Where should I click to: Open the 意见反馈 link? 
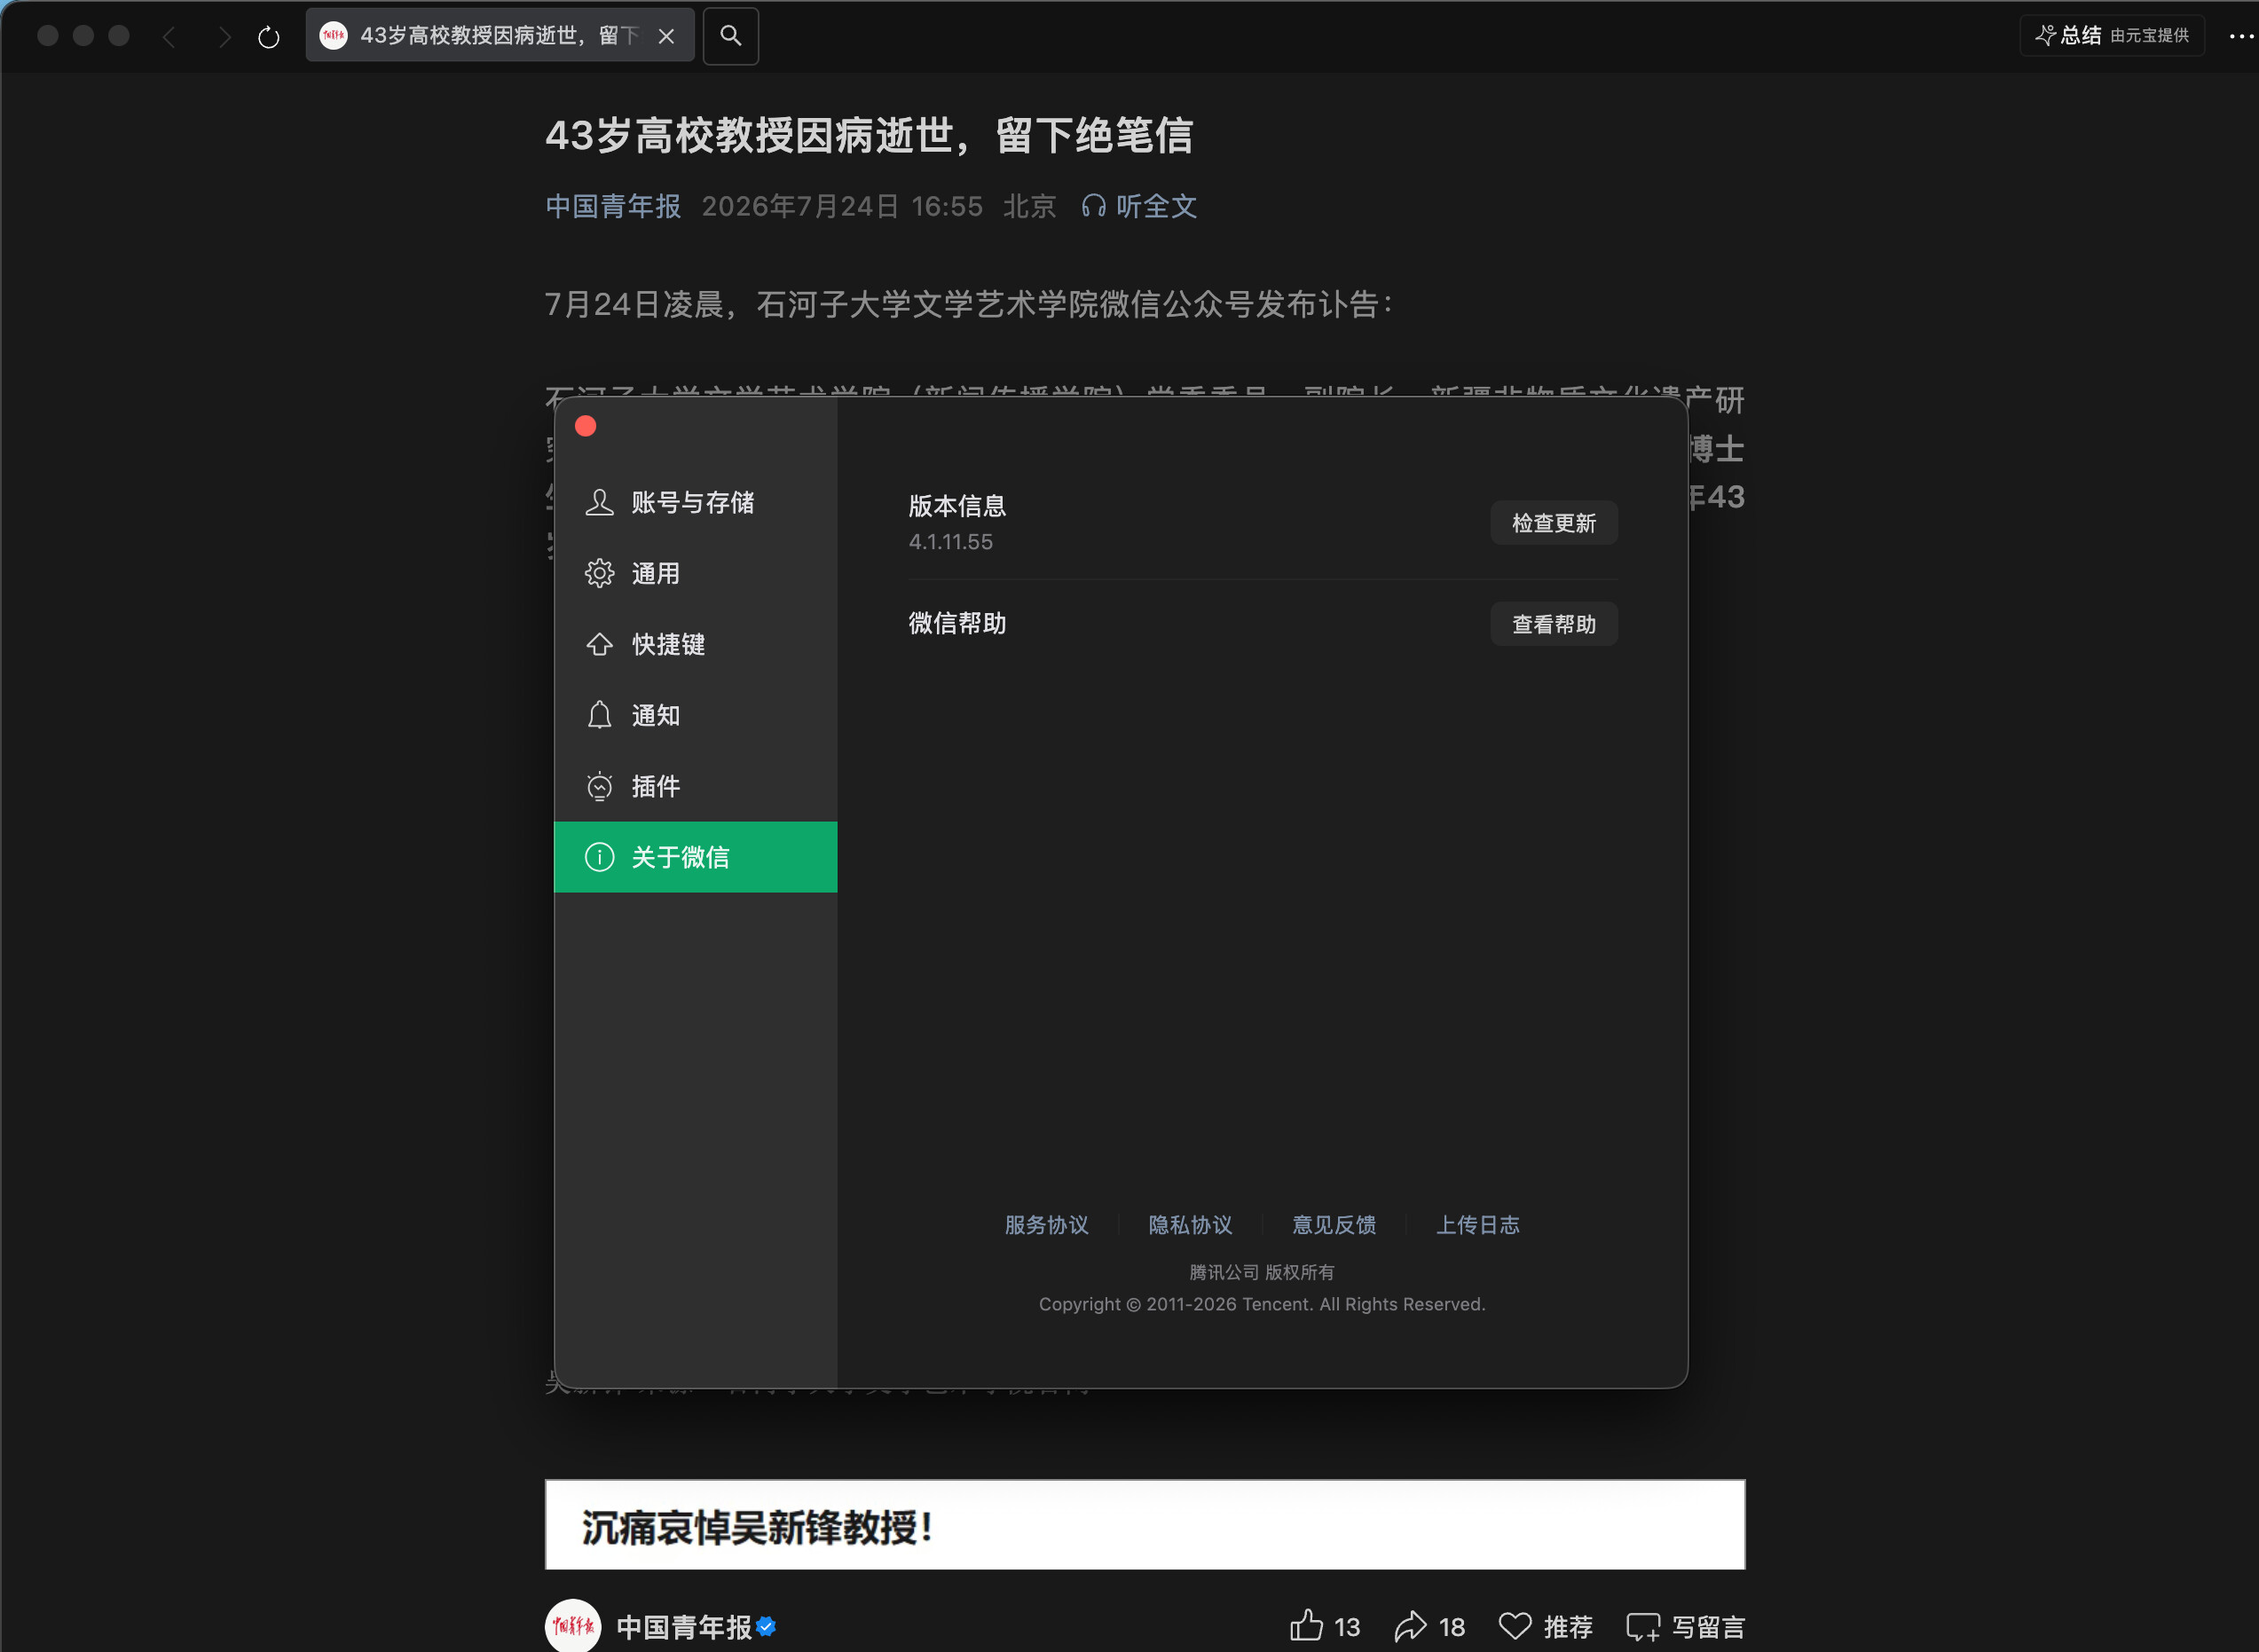point(1334,1225)
